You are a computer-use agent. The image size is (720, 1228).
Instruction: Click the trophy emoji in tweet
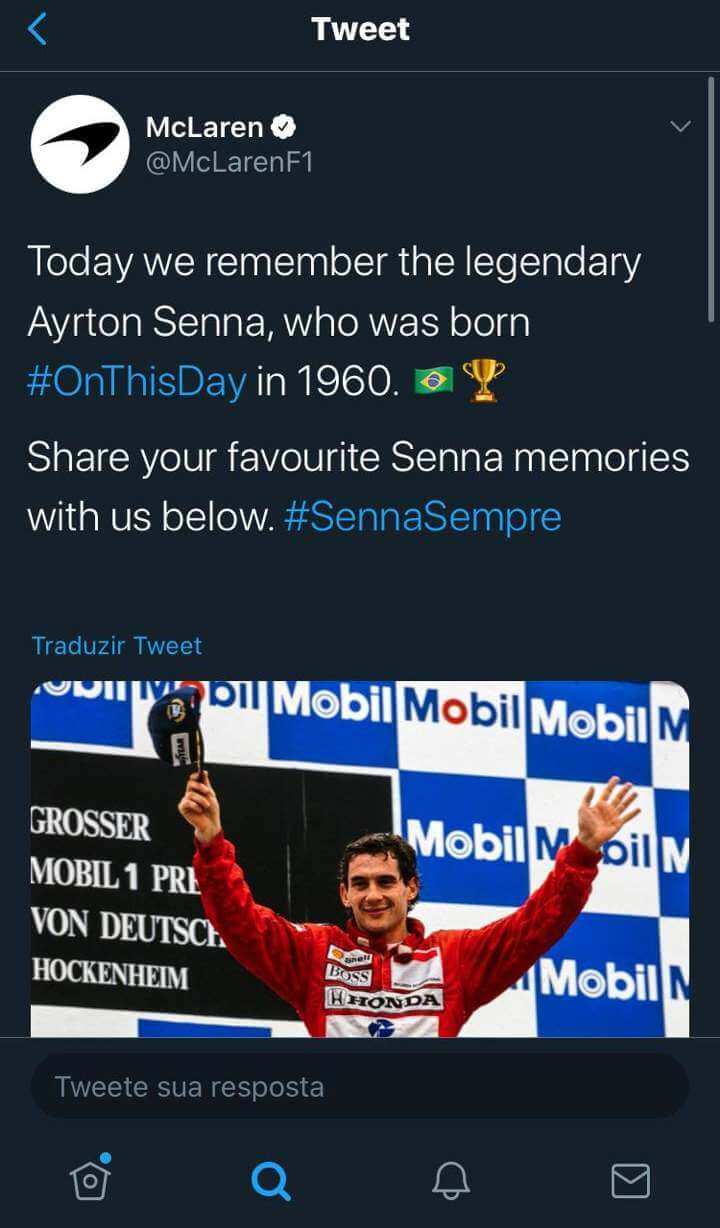484,381
